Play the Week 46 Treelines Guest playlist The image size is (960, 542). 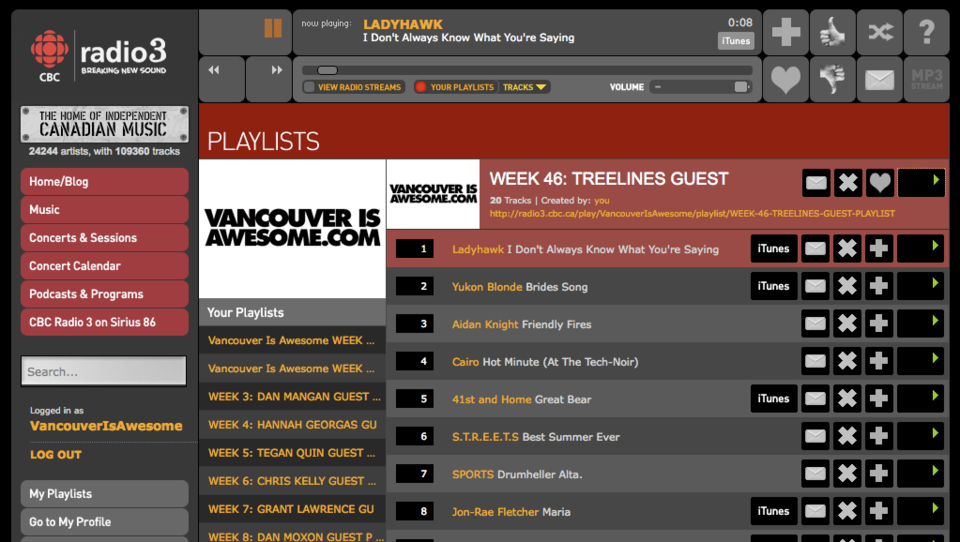point(921,183)
